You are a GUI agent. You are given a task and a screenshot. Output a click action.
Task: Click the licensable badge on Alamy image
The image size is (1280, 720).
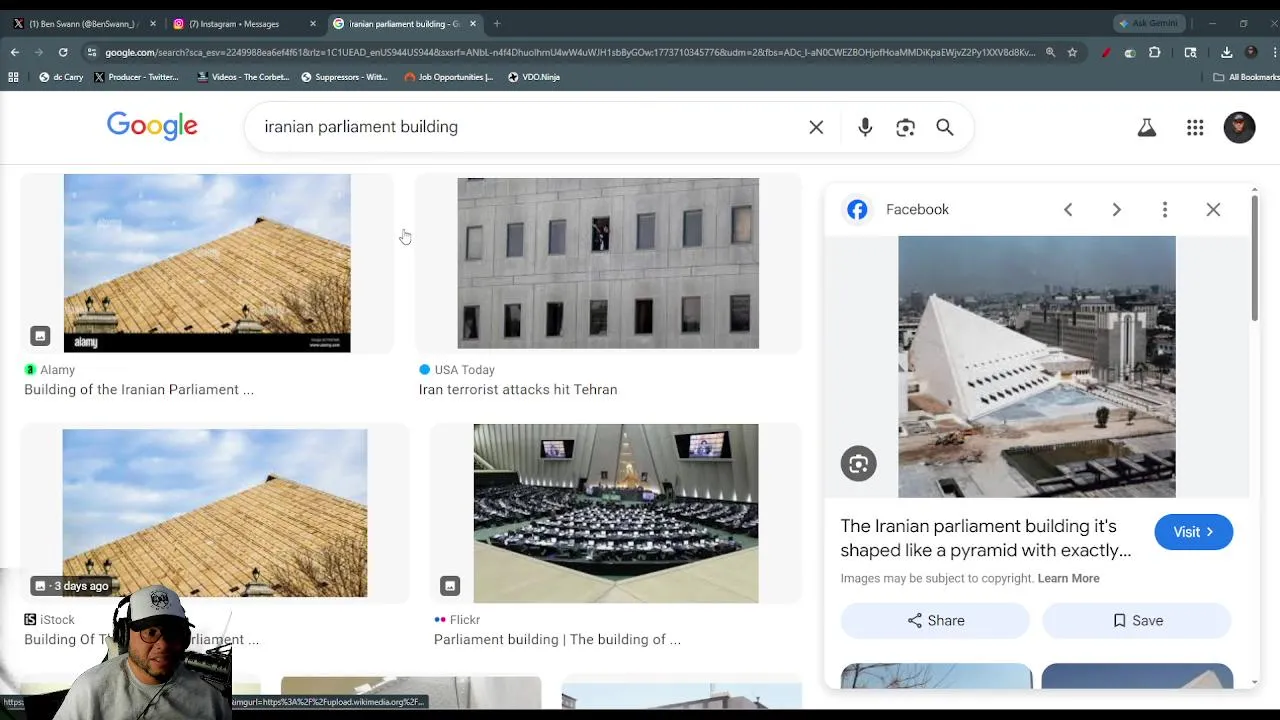tap(40, 336)
